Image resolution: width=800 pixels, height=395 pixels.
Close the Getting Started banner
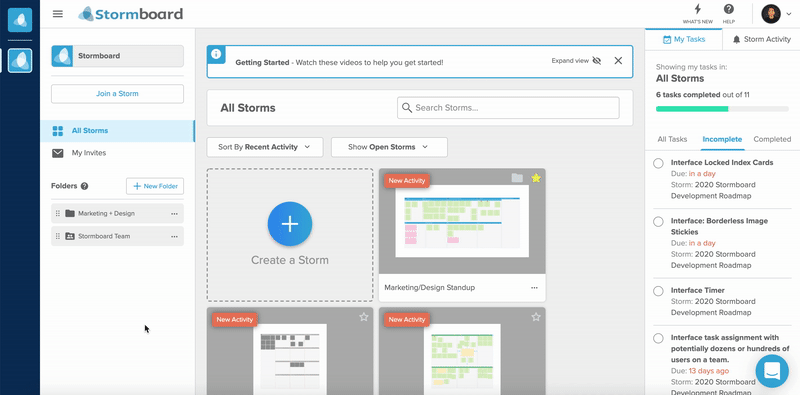pyautogui.click(x=618, y=61)
